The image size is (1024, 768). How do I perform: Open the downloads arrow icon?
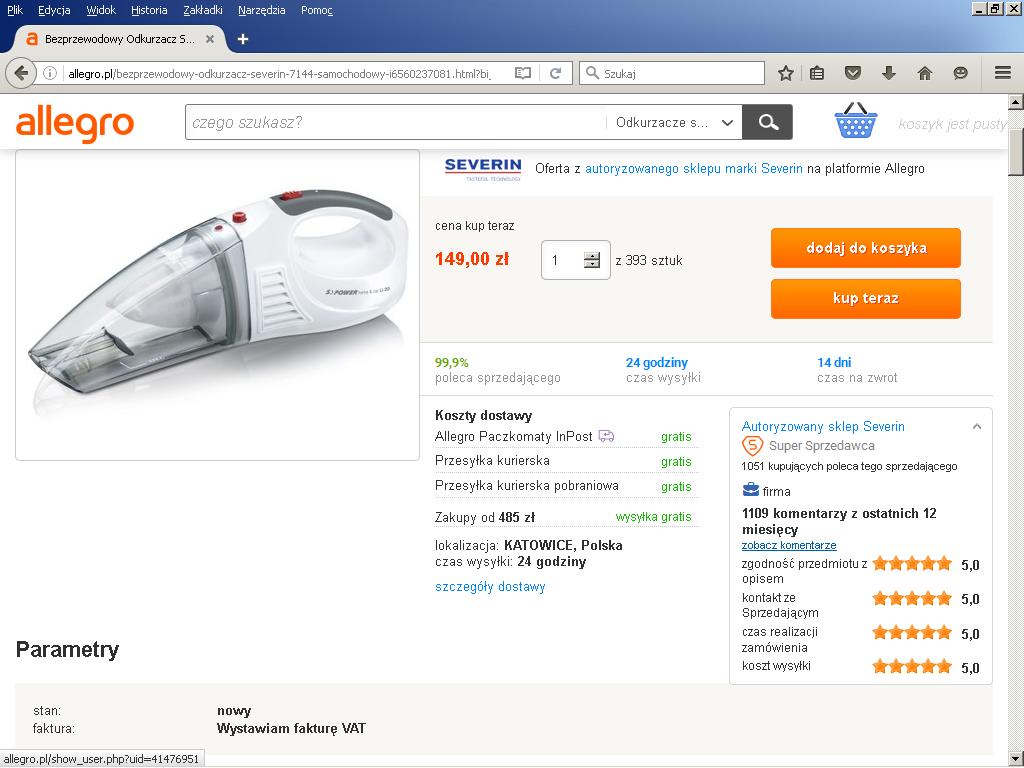(888, 73)
